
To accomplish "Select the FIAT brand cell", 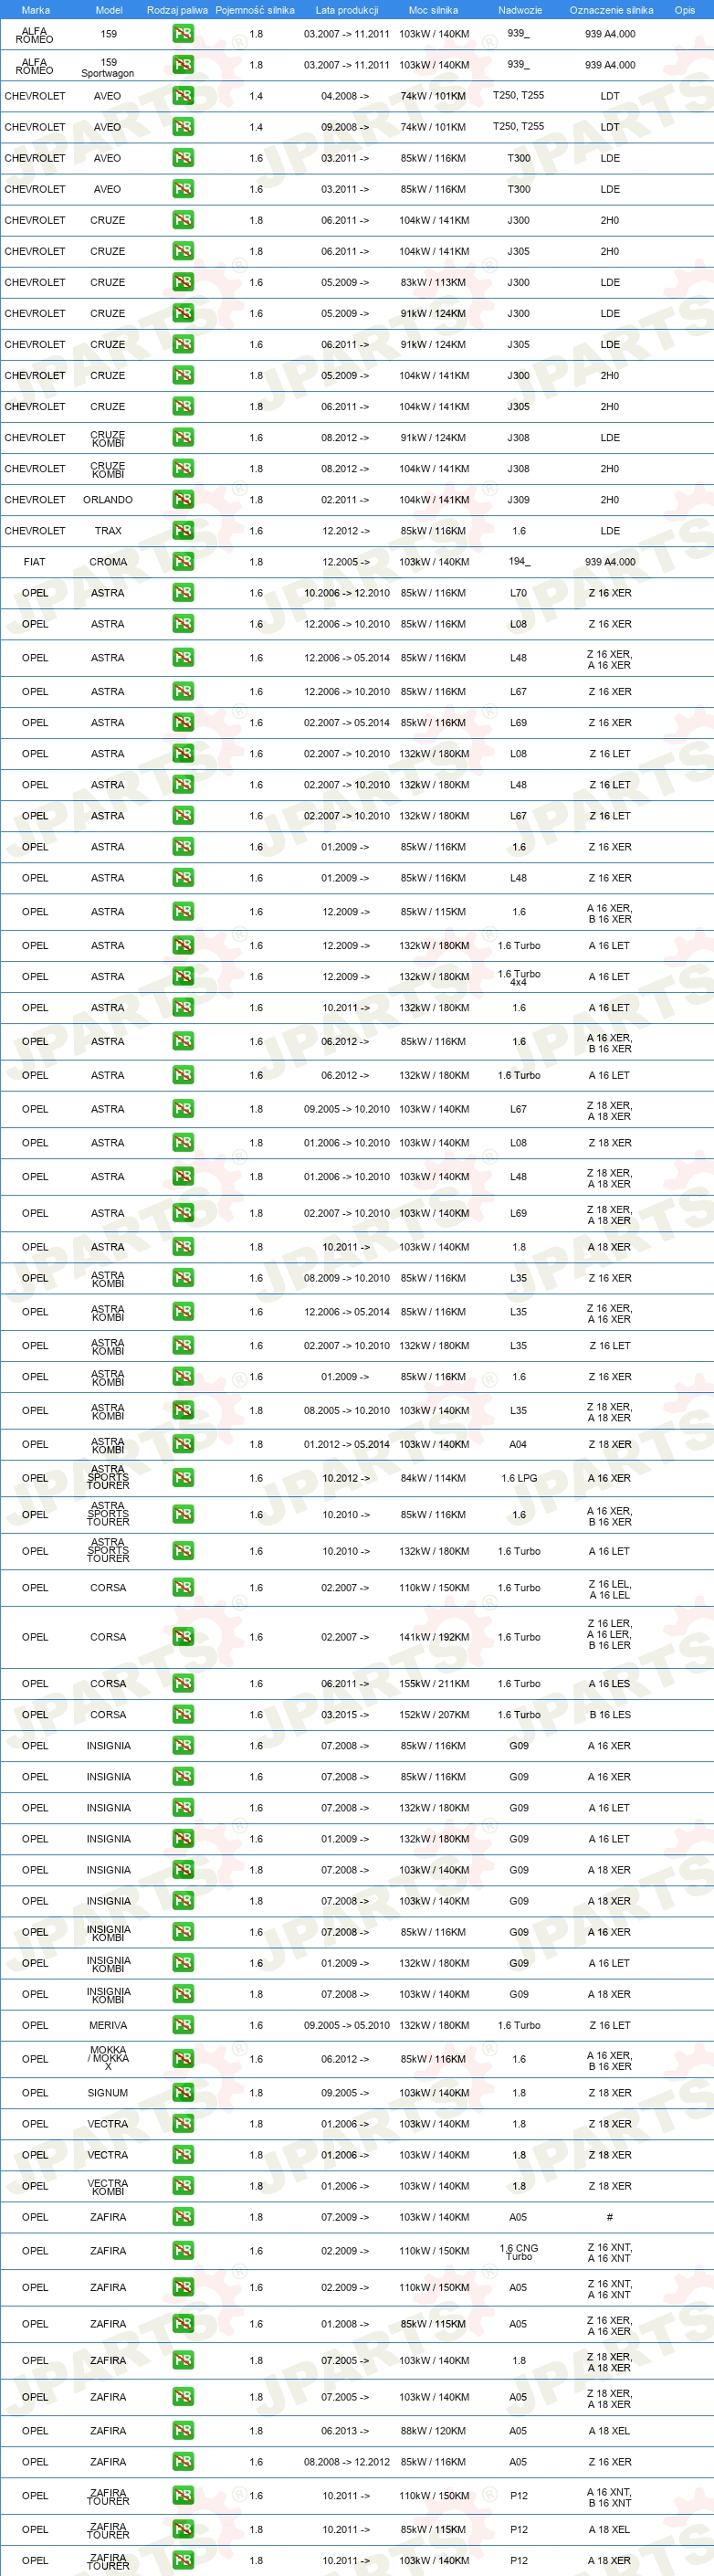I will (35, 562).
